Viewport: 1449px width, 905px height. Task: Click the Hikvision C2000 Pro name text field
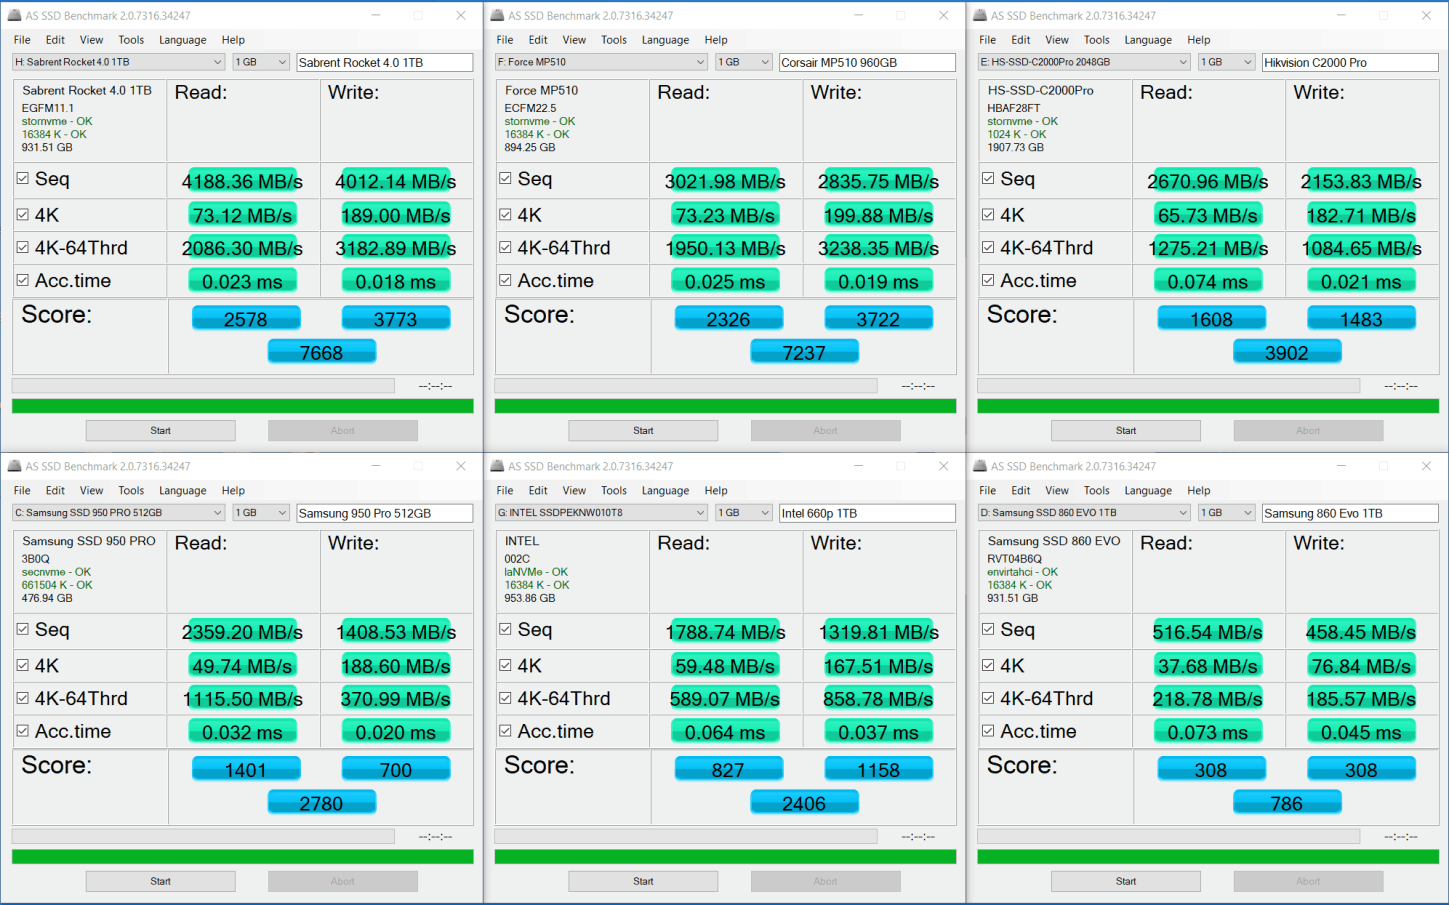(1350, 62)
